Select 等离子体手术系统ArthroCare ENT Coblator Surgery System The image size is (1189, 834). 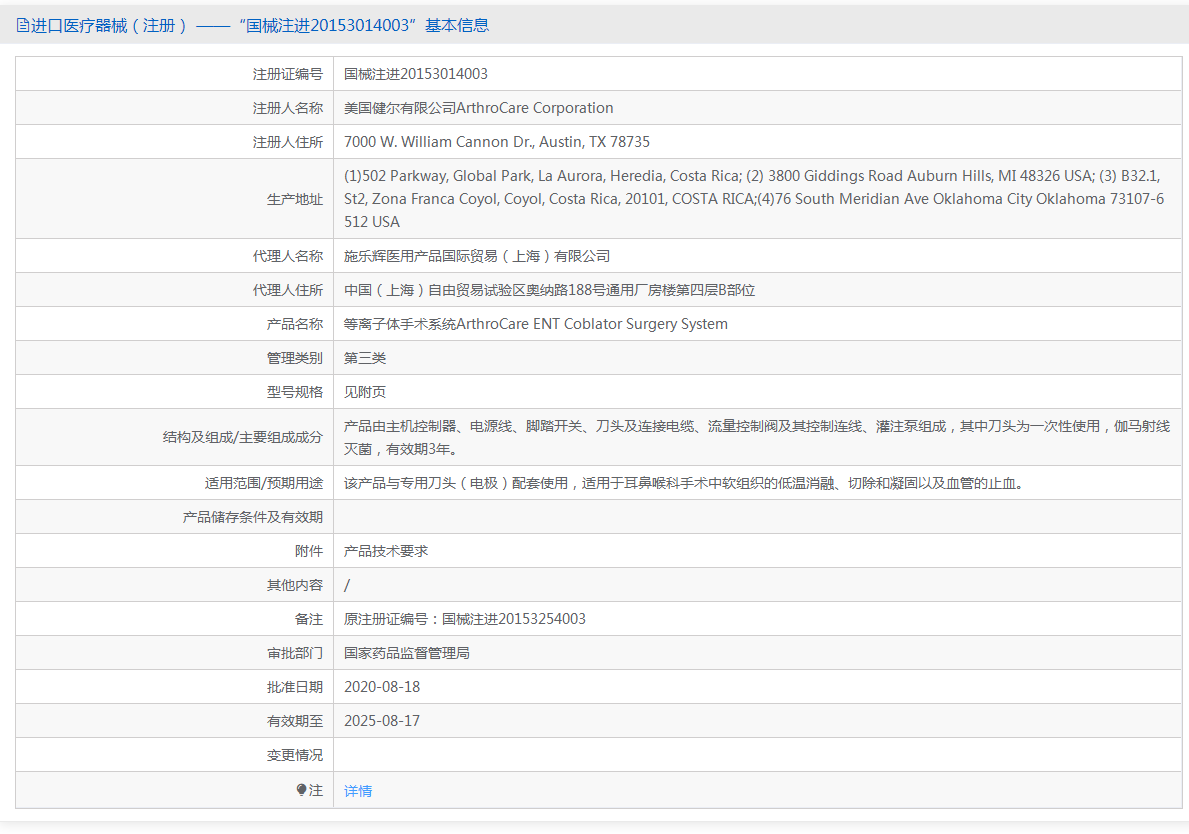coord(535,324)
